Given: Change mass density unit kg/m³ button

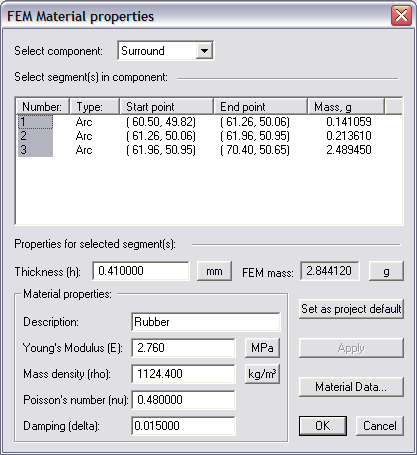Looking at the screenshot, I should coord(262,374).
